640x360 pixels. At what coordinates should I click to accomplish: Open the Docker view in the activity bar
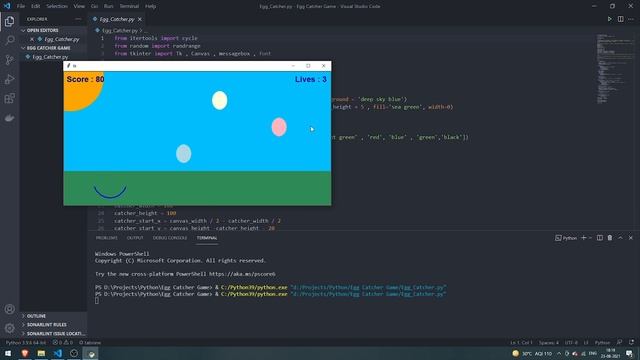pos(9,118)
